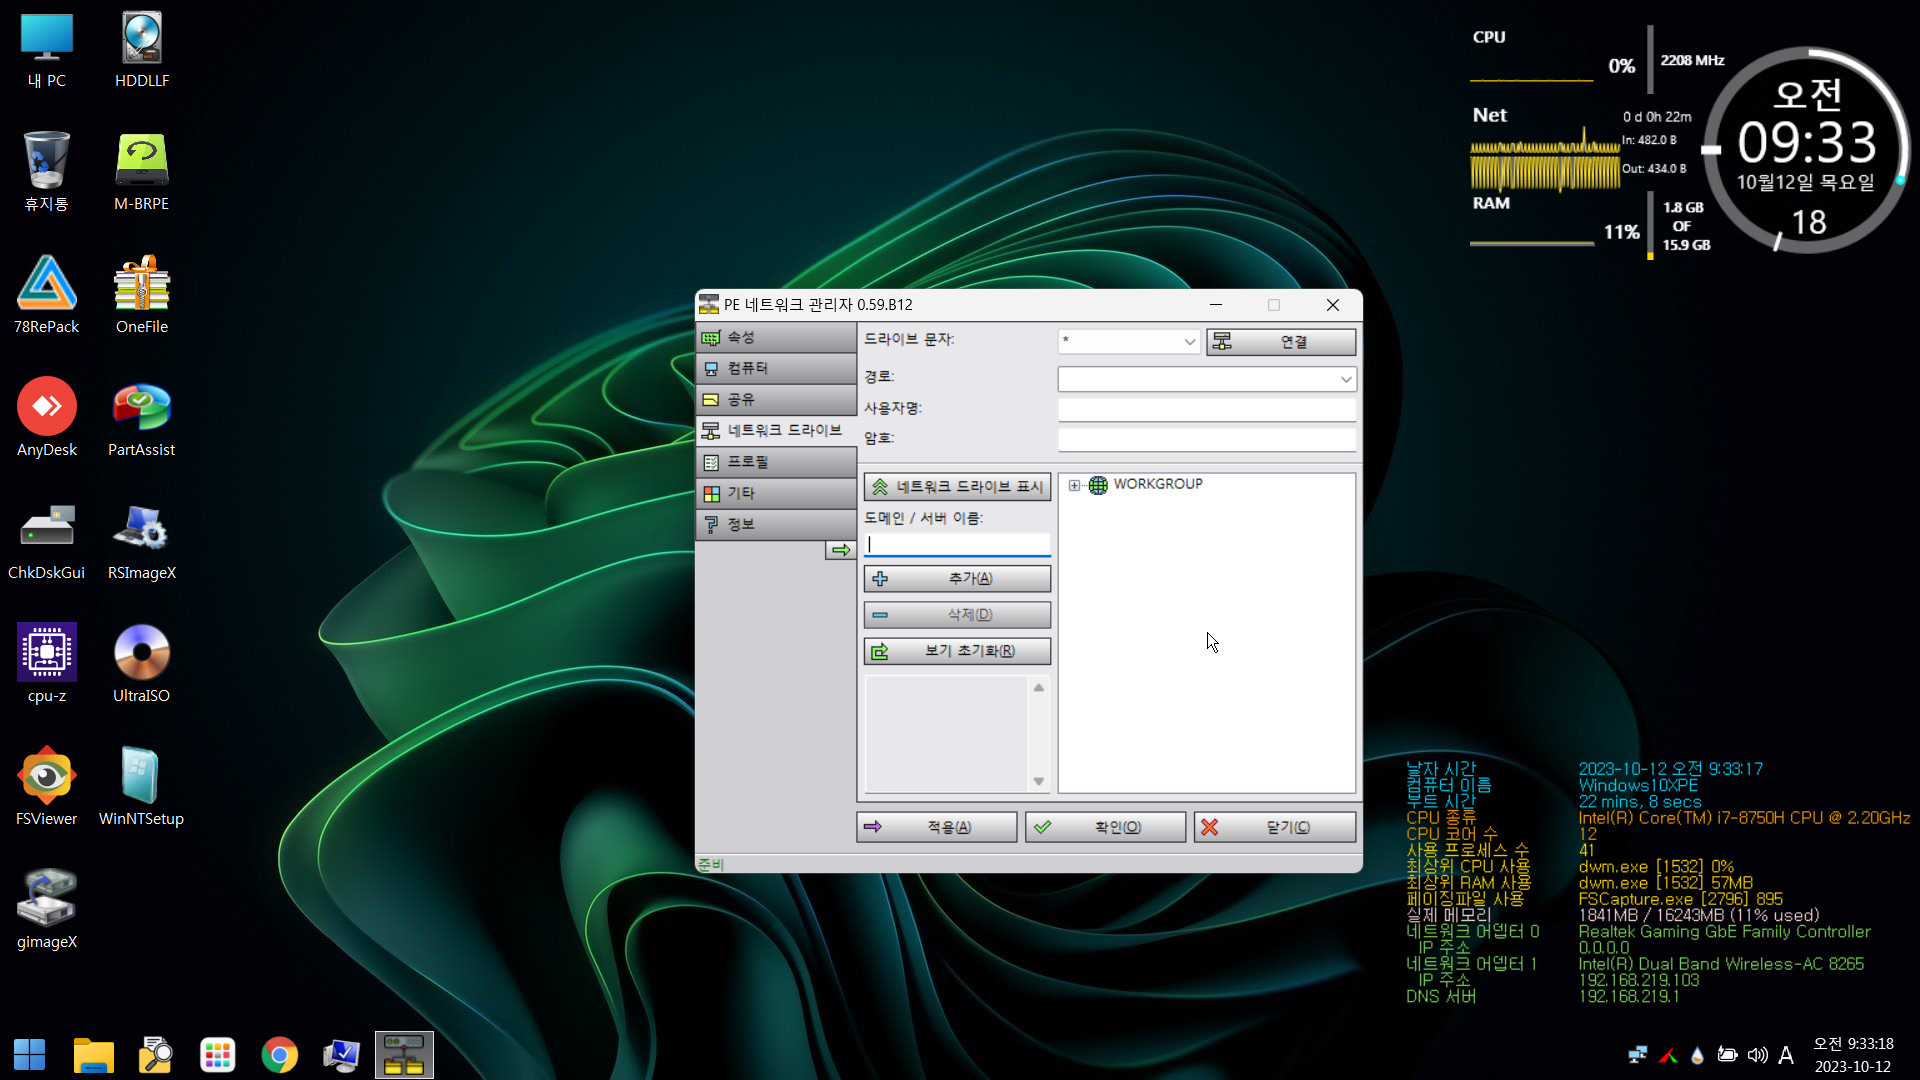Viewport: 1920px width, 1080px height.
Task: Click the network tray icon
Action: (1638, 1055)
